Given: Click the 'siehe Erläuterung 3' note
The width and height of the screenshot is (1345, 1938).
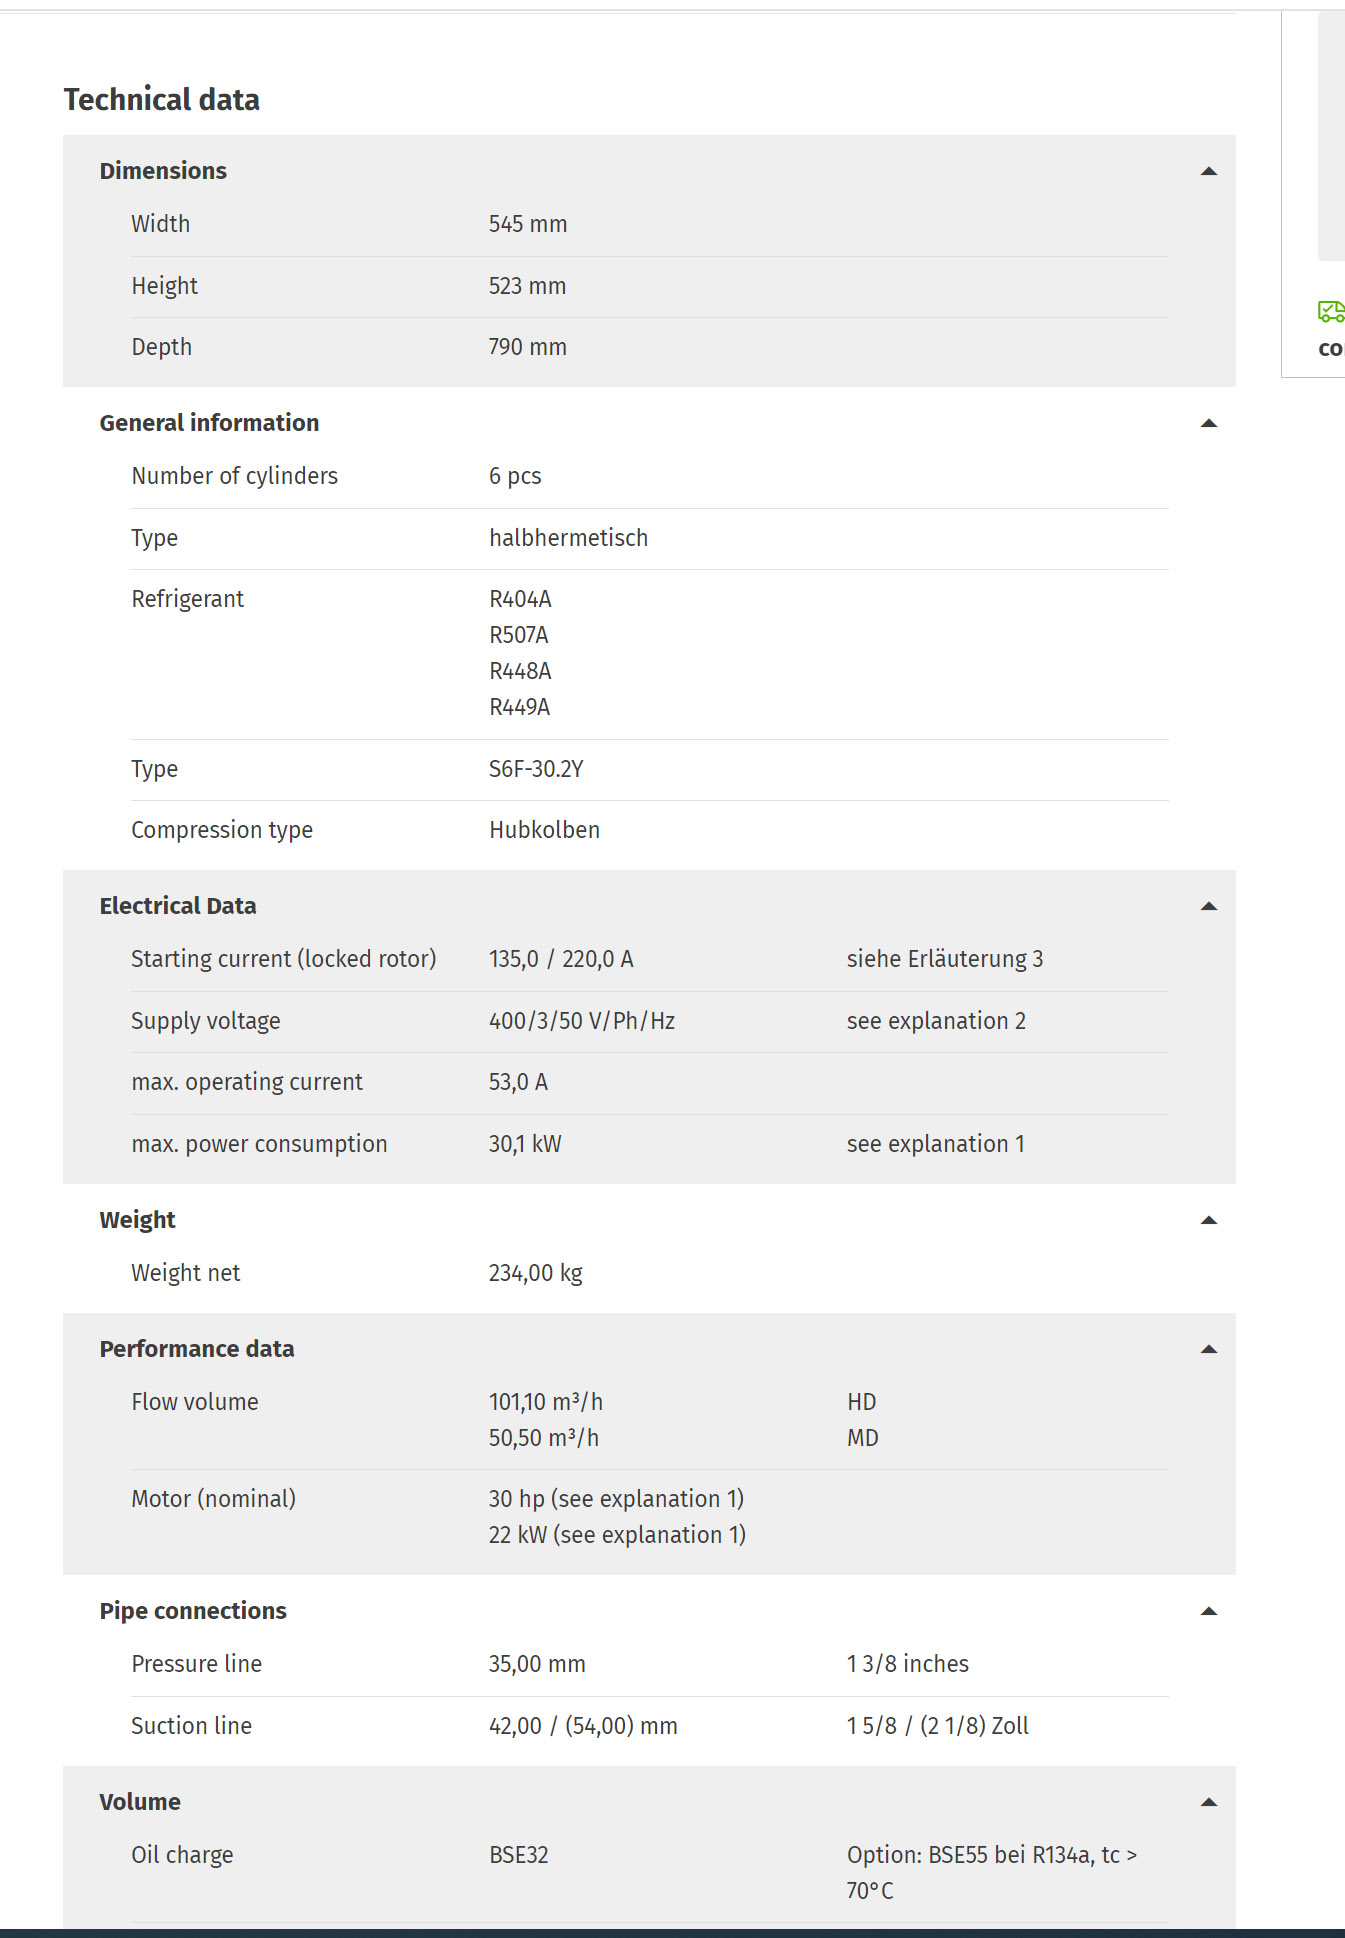Looking at the screenshot, I should click(945, 959).
